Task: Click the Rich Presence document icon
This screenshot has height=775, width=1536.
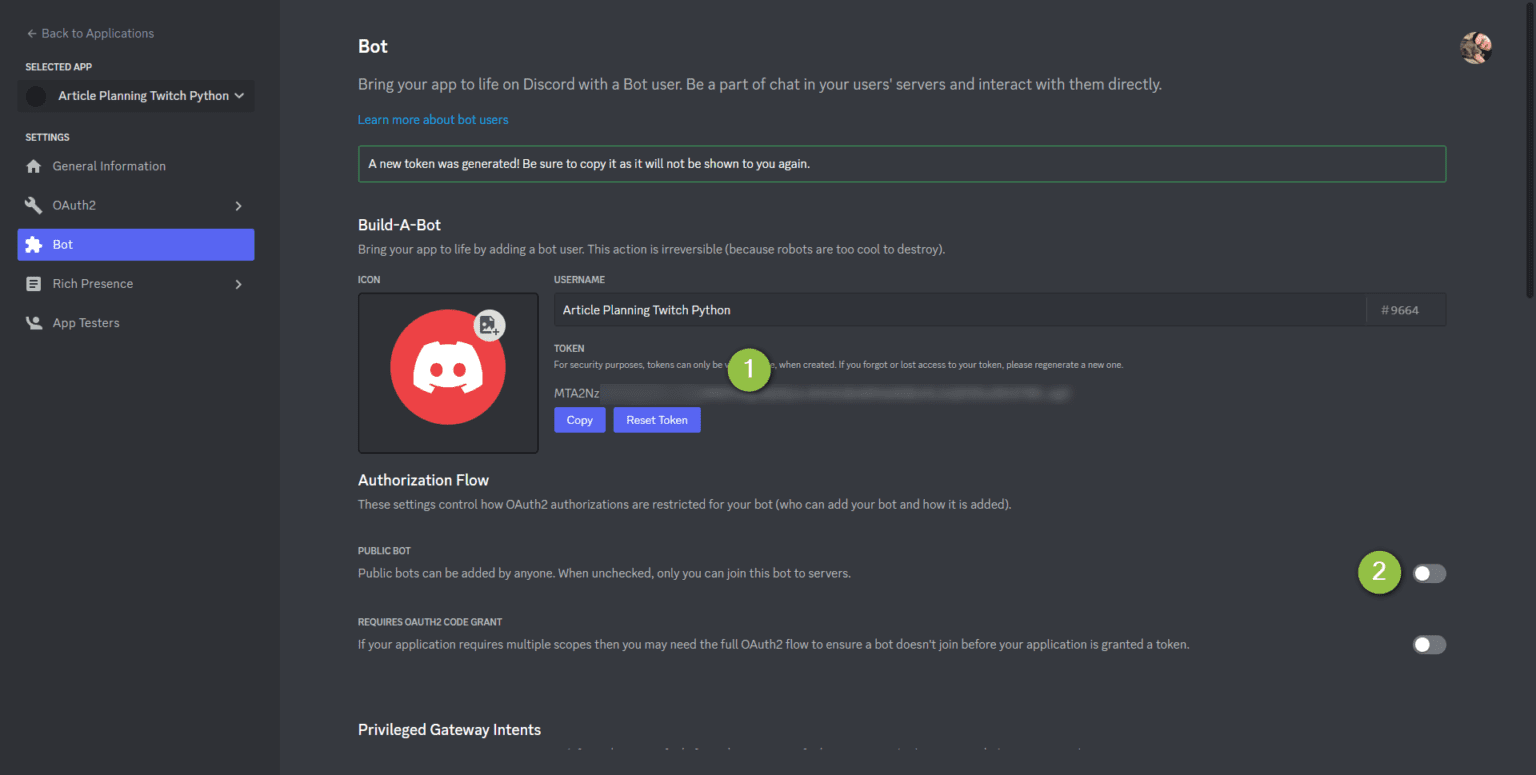Action: (34, 284)
